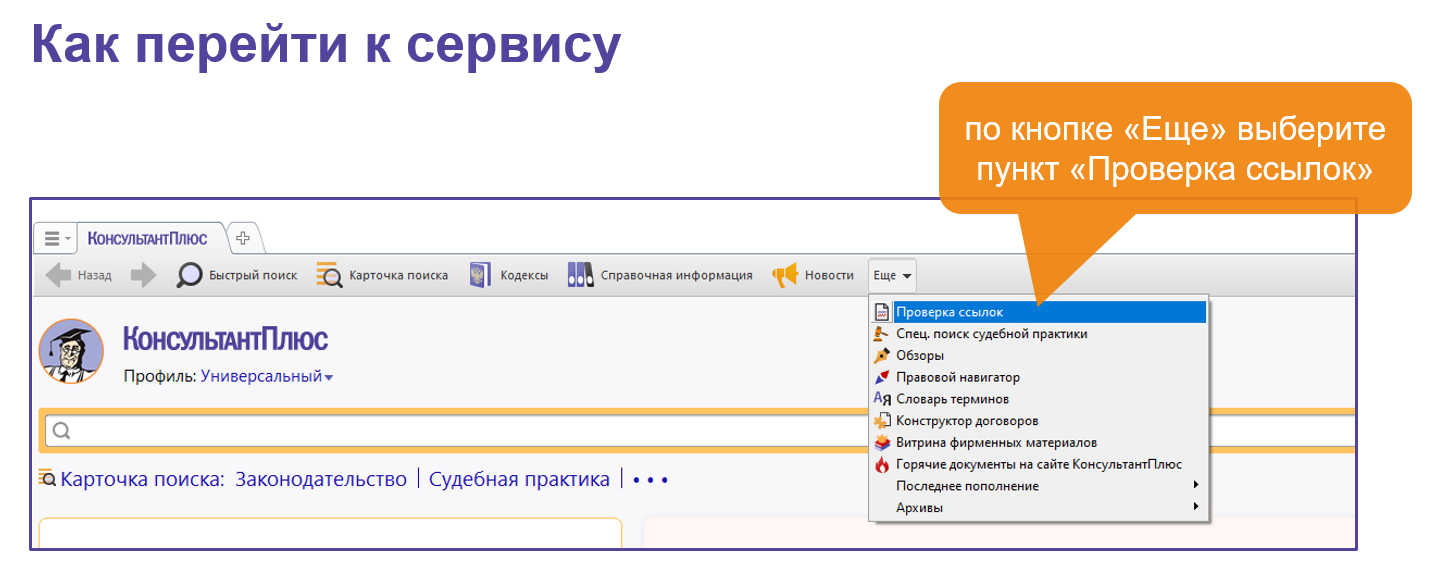Expand the hamburger menu dropdown
Screen dimensions: 1442x571
[55, 239]
